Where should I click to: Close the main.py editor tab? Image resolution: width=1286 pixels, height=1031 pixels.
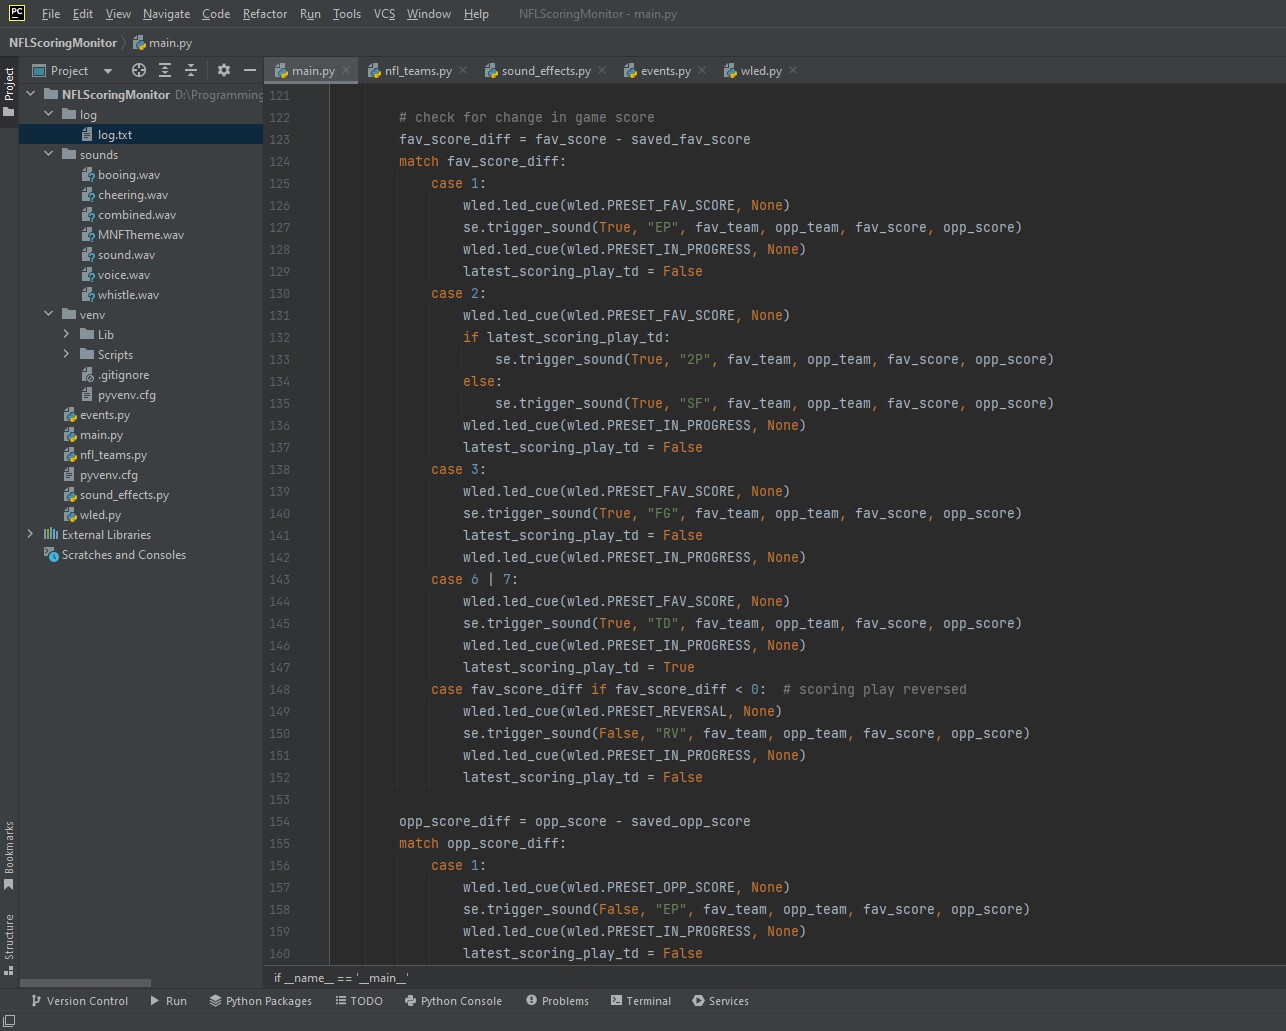[x=346, y=70]
